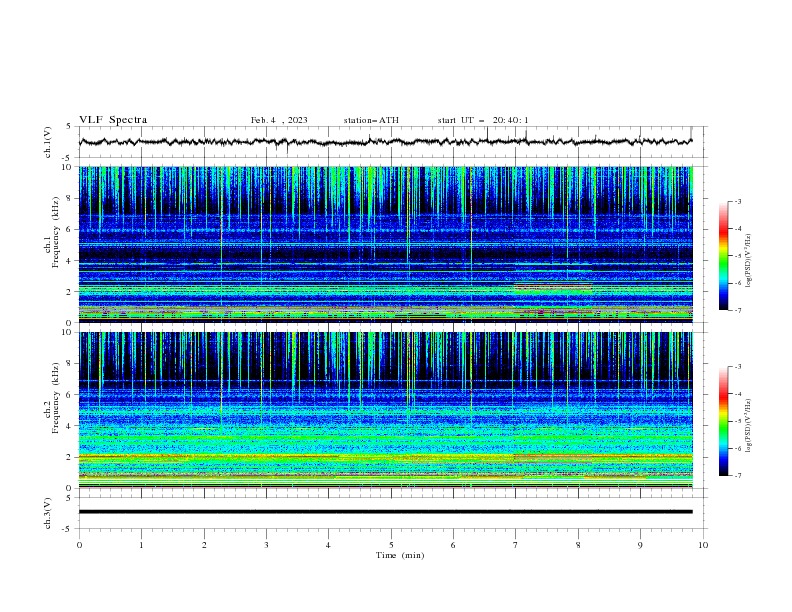792x612 pixels.
Task: Click the time axis tick label "9"
Action: [640, 545]
